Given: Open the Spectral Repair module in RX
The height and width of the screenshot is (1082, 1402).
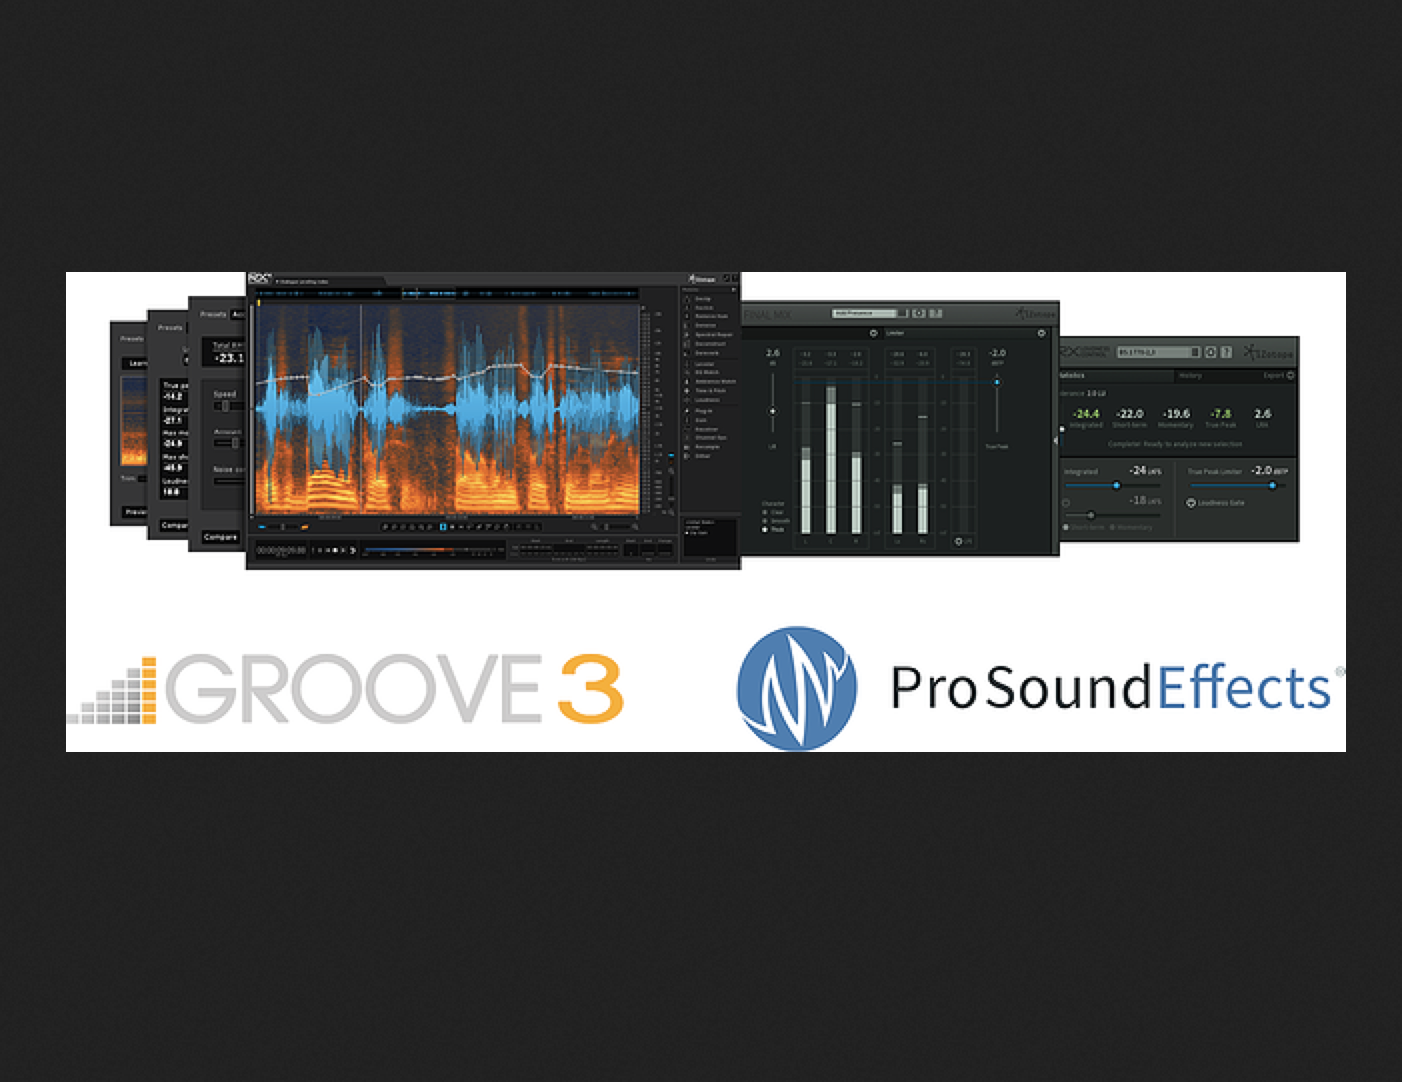Looking at the screenshot, I should point(712,334).
